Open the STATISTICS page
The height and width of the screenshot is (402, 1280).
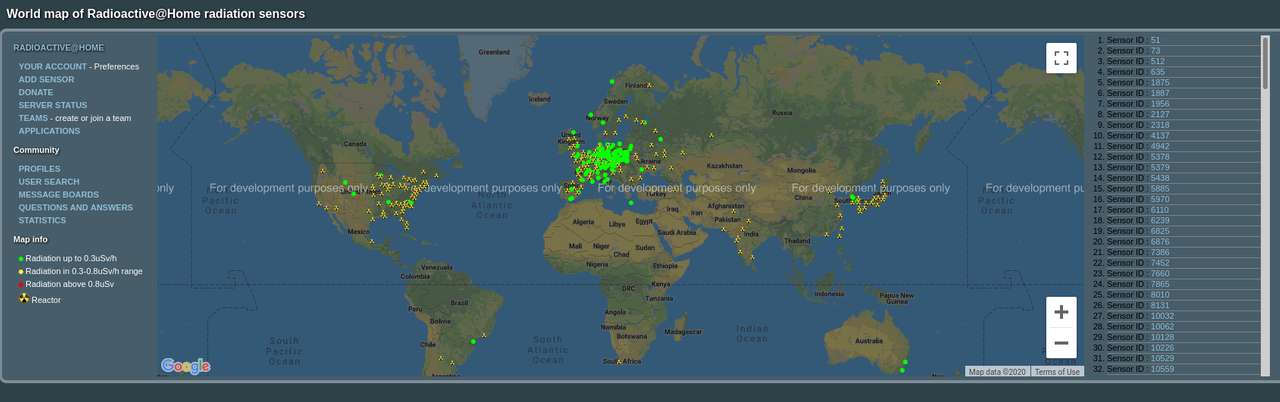[x=42, y=221]
